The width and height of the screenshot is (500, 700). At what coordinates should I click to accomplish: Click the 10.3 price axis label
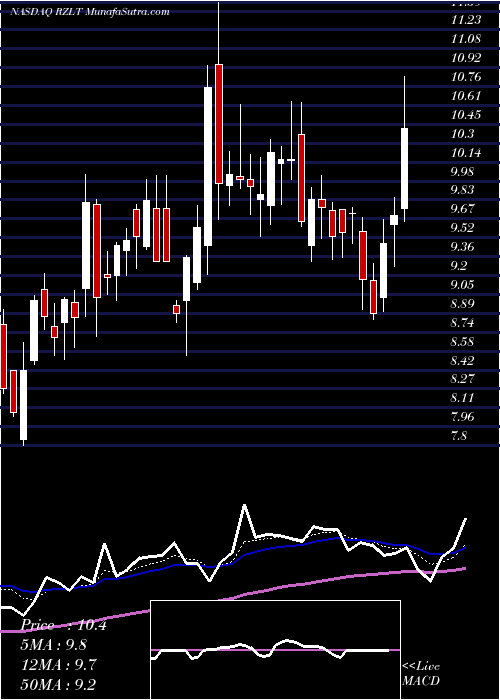click(x=462, y=134)
